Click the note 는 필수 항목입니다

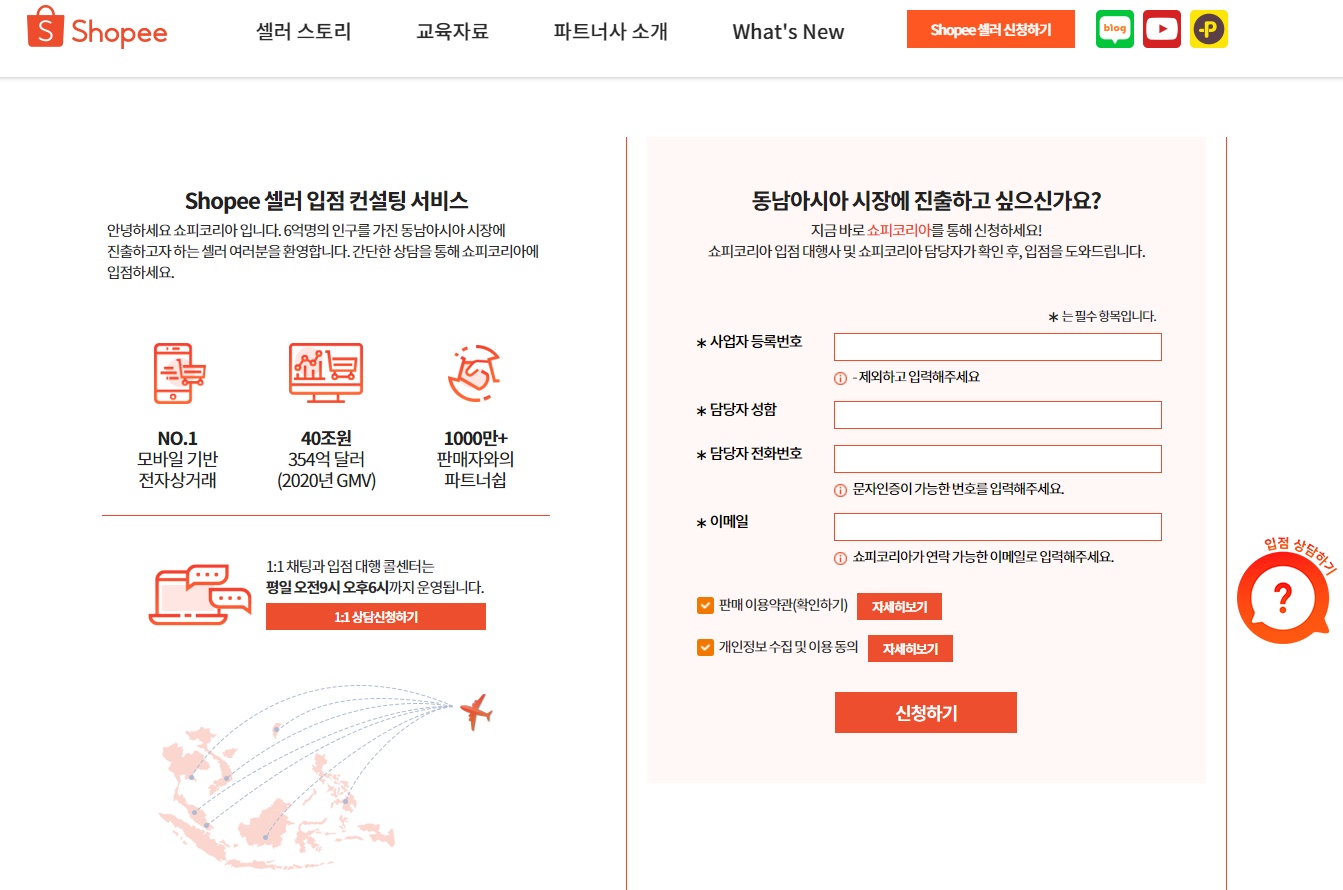(x=1102, y=316)
